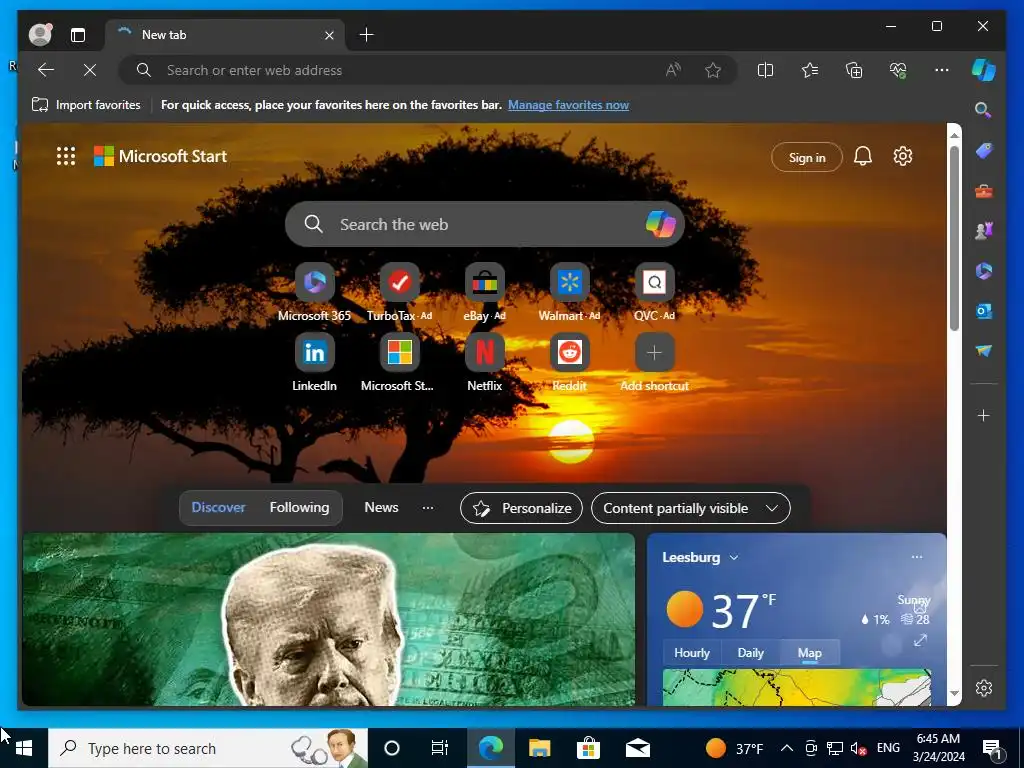Viewport: 1024px width, 768px height.
Task: Select the Discover feed tab
Action: point(218,507)
